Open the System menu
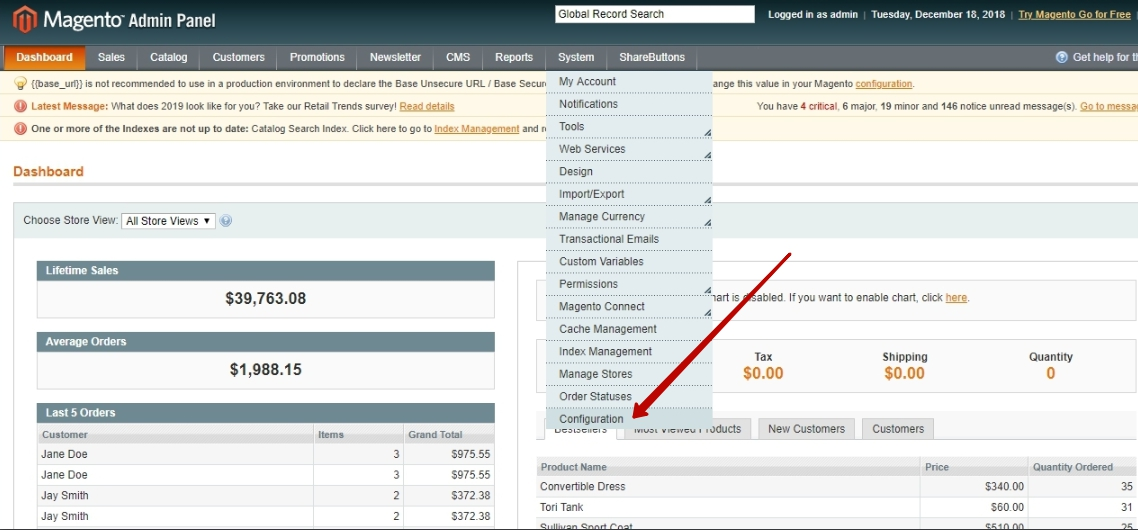The height and width of the screenshot is (530, 1138). 576,57
